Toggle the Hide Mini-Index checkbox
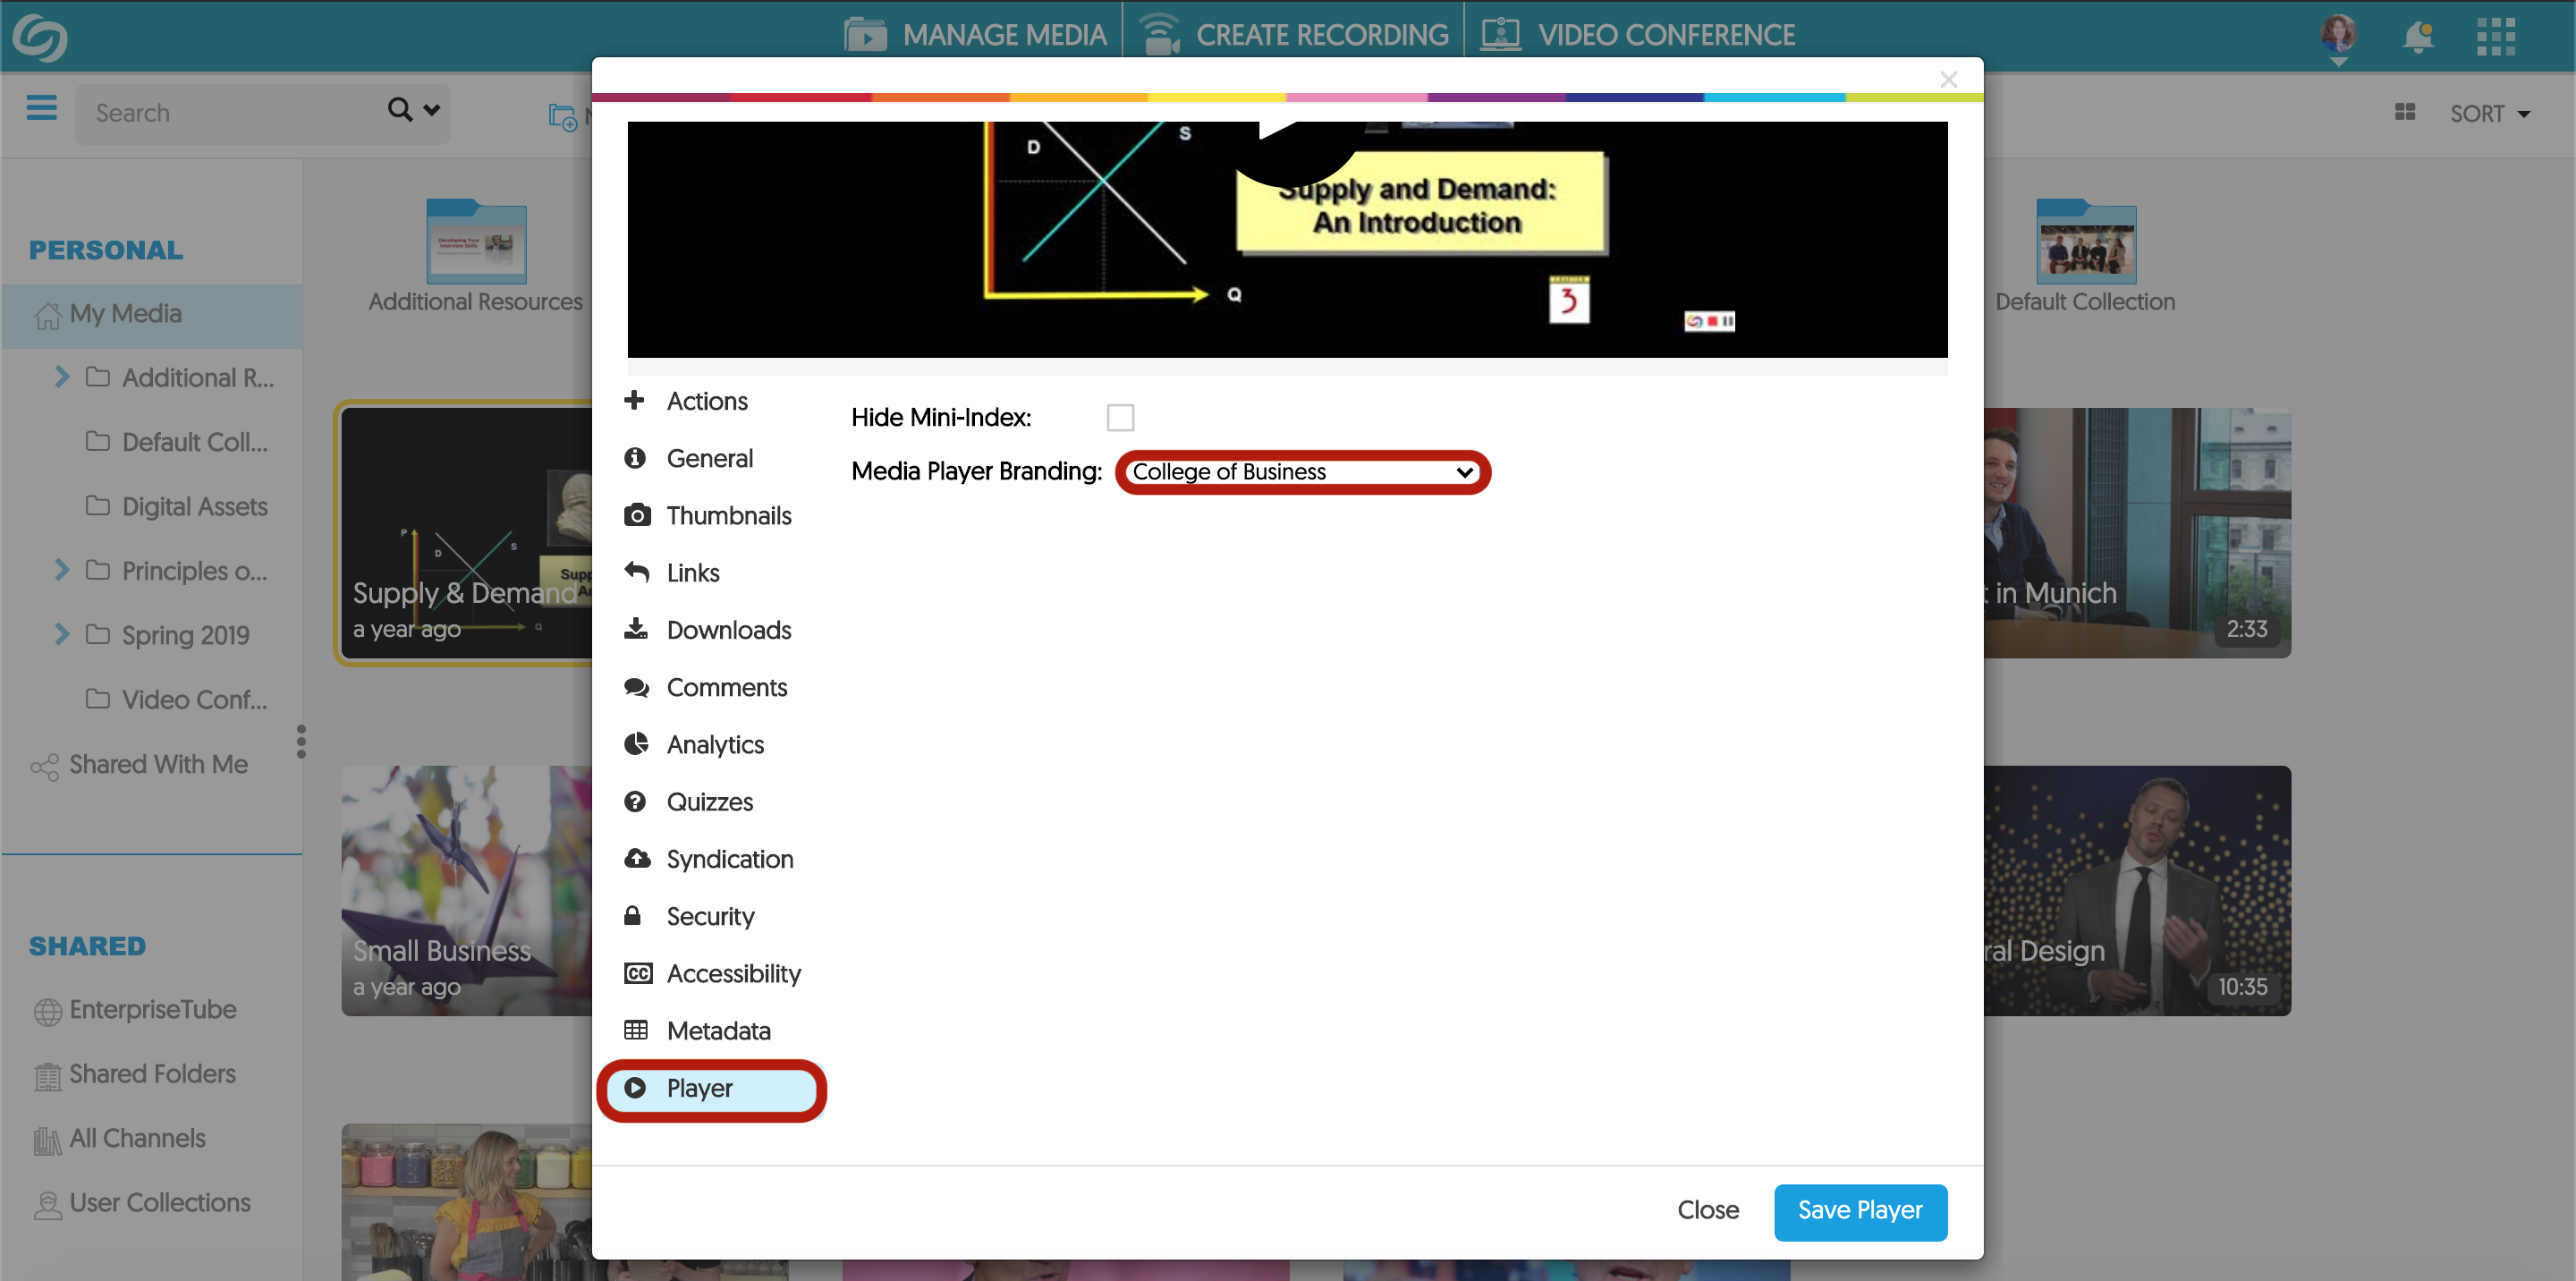The image size is (2576, 1281). 1120,417
